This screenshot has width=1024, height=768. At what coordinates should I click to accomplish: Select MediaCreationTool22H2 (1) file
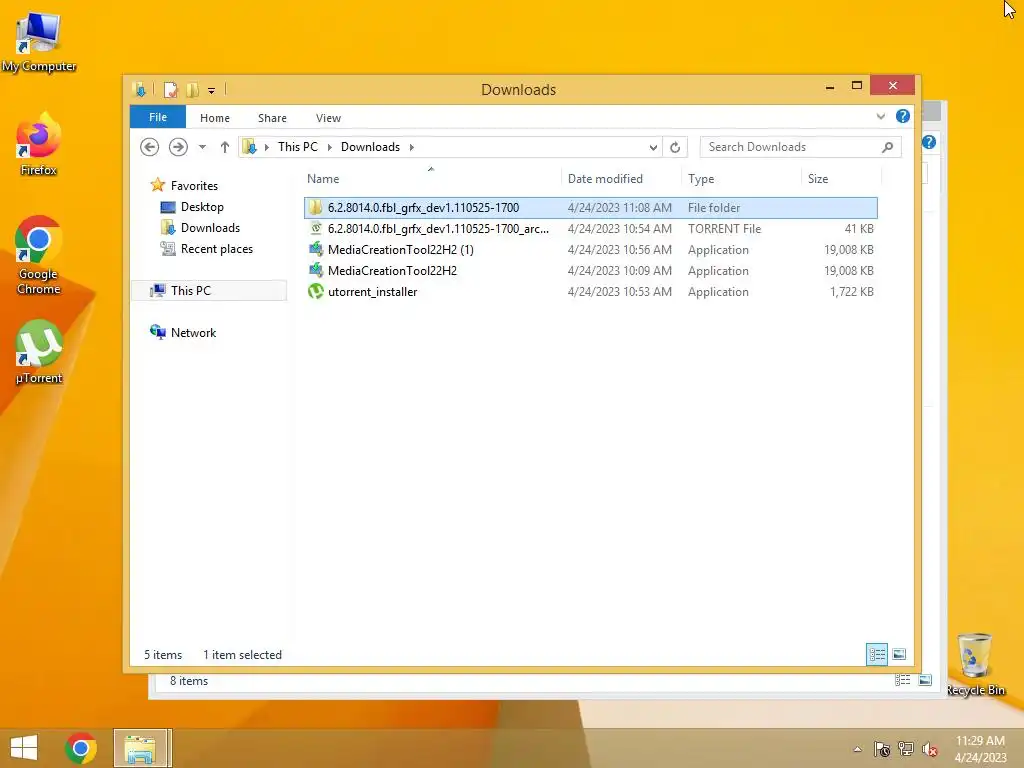tap(590, 249)
